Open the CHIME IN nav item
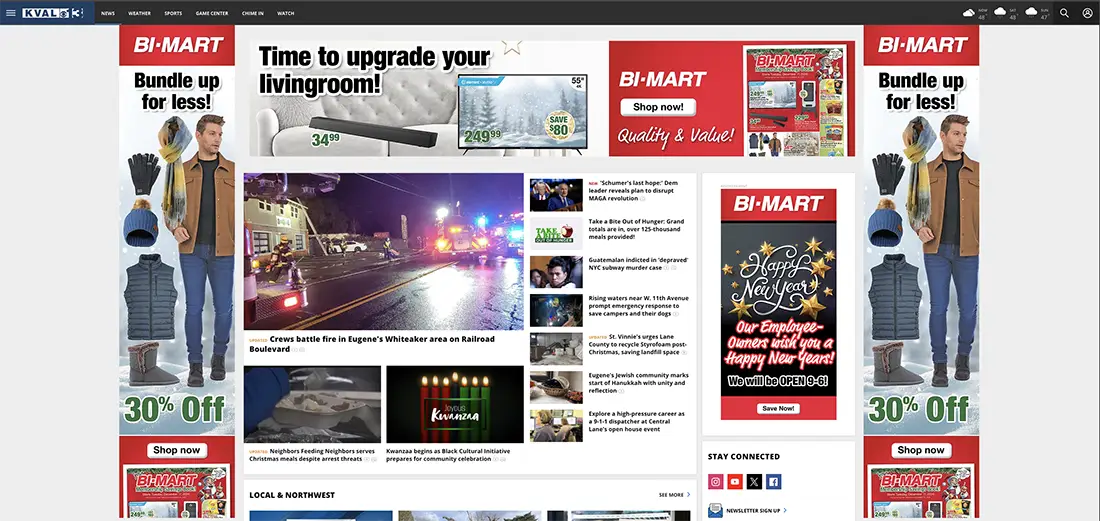 pyautogui.click(x=253, y=13)
